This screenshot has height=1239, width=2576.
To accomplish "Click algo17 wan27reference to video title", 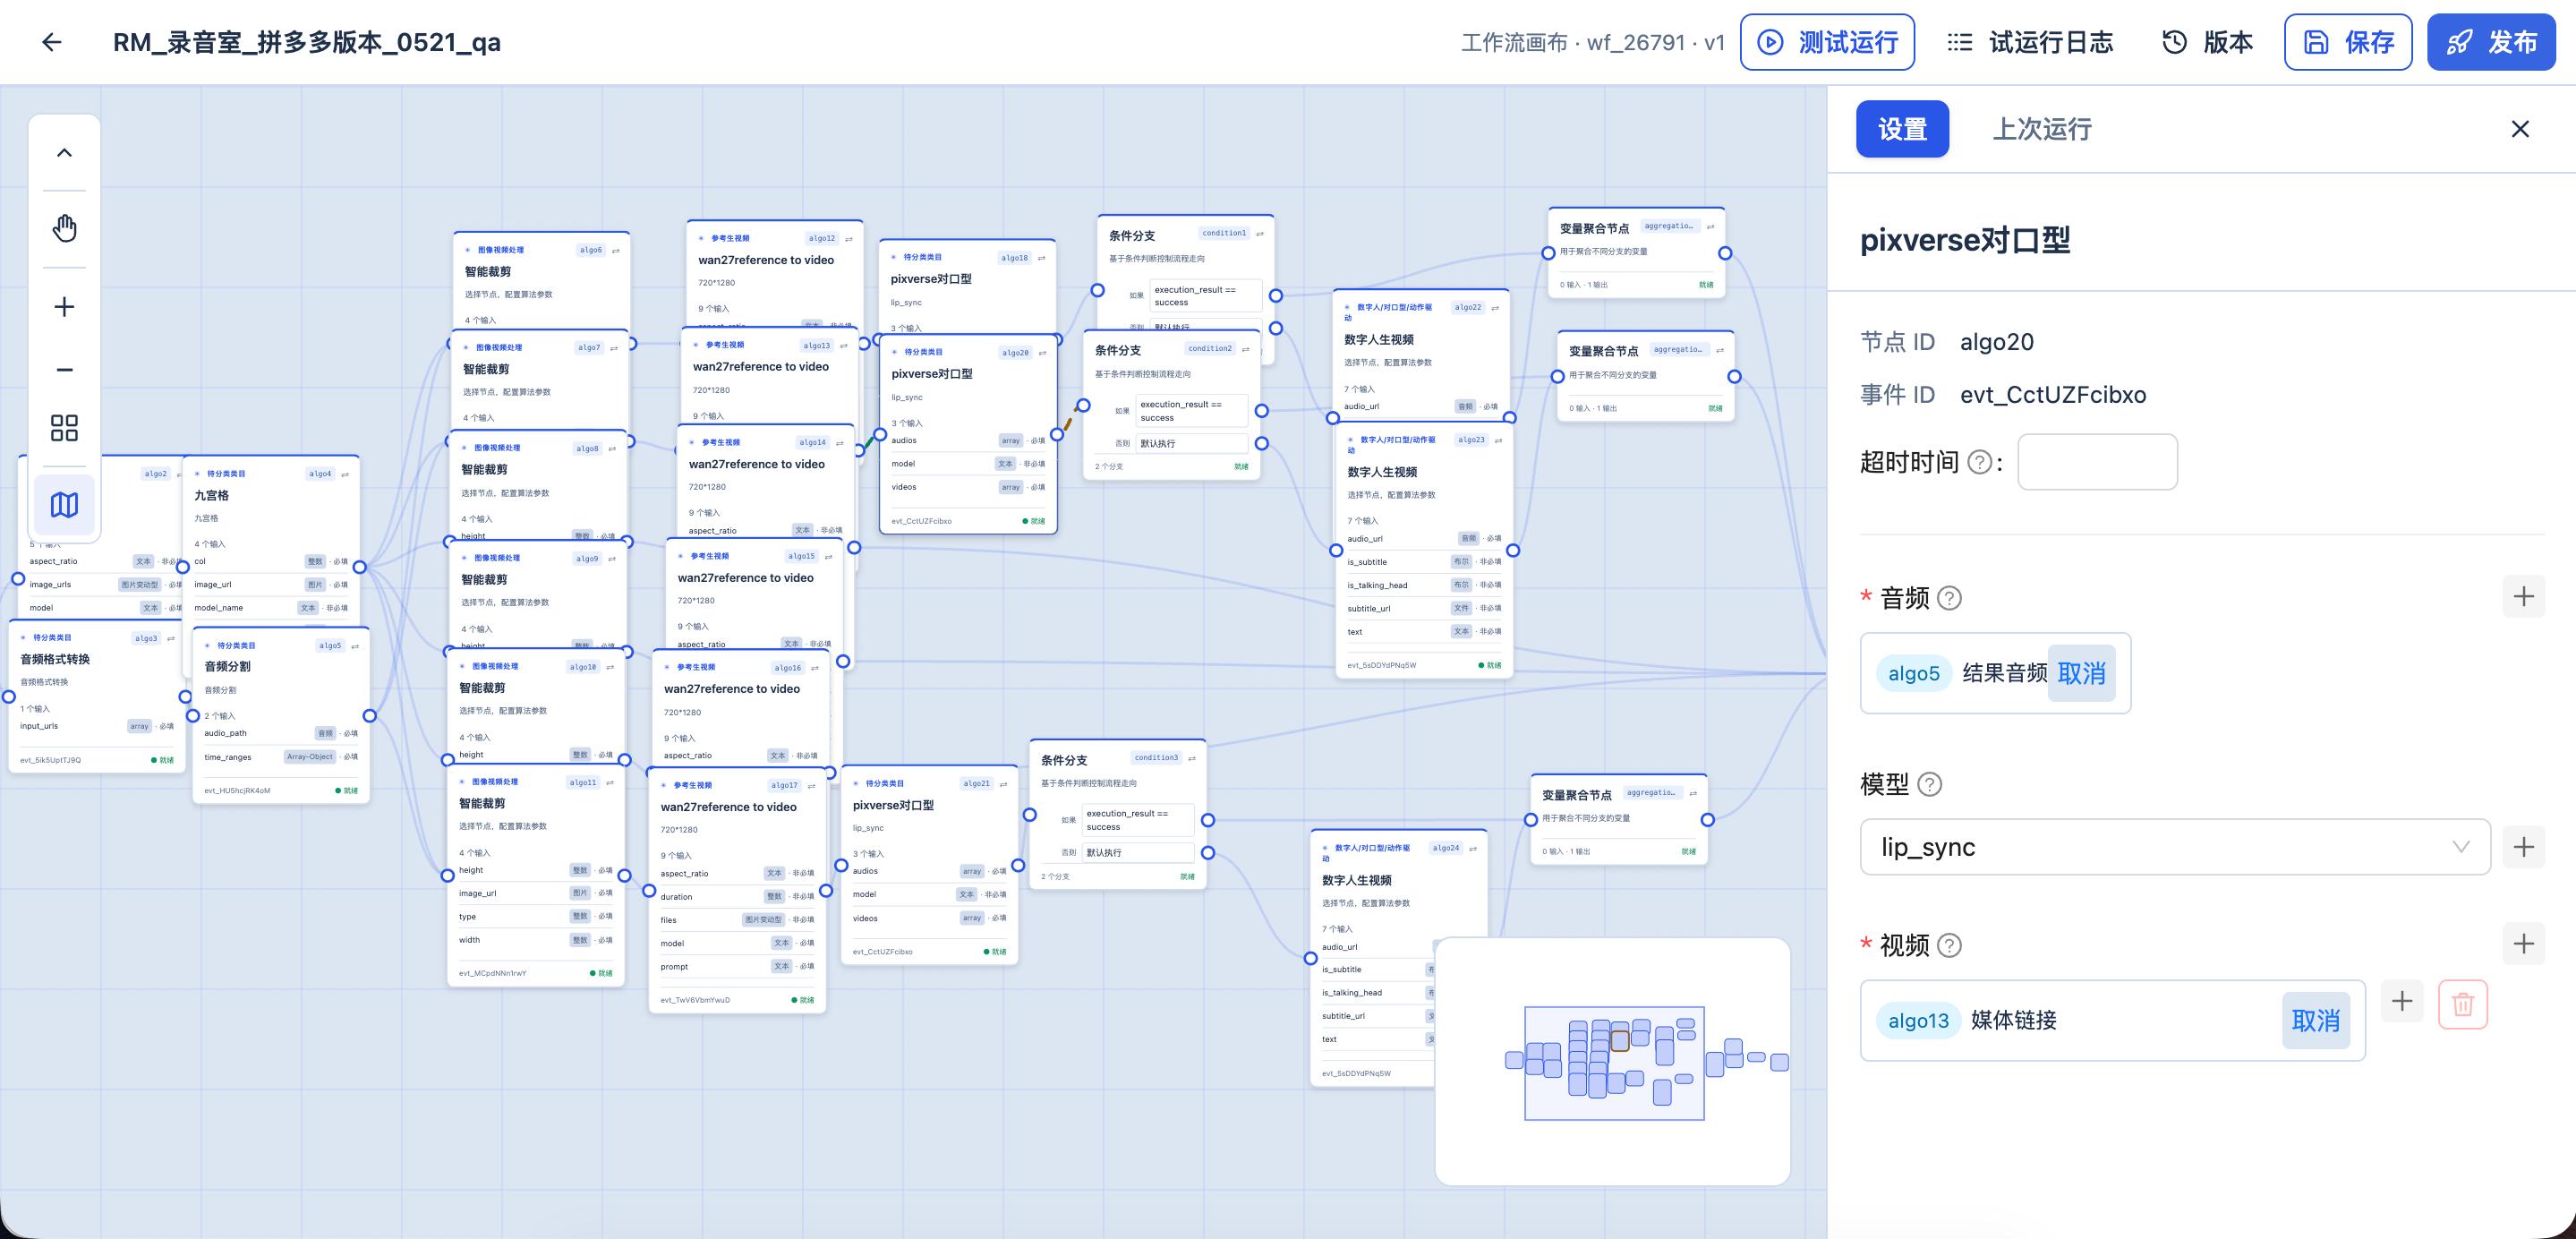I will click(728, 807).
